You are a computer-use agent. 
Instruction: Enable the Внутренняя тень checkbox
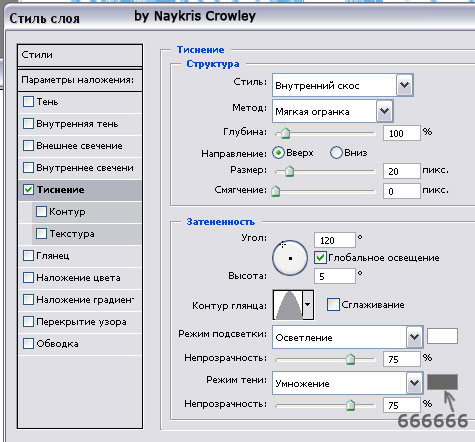(28, 123)
